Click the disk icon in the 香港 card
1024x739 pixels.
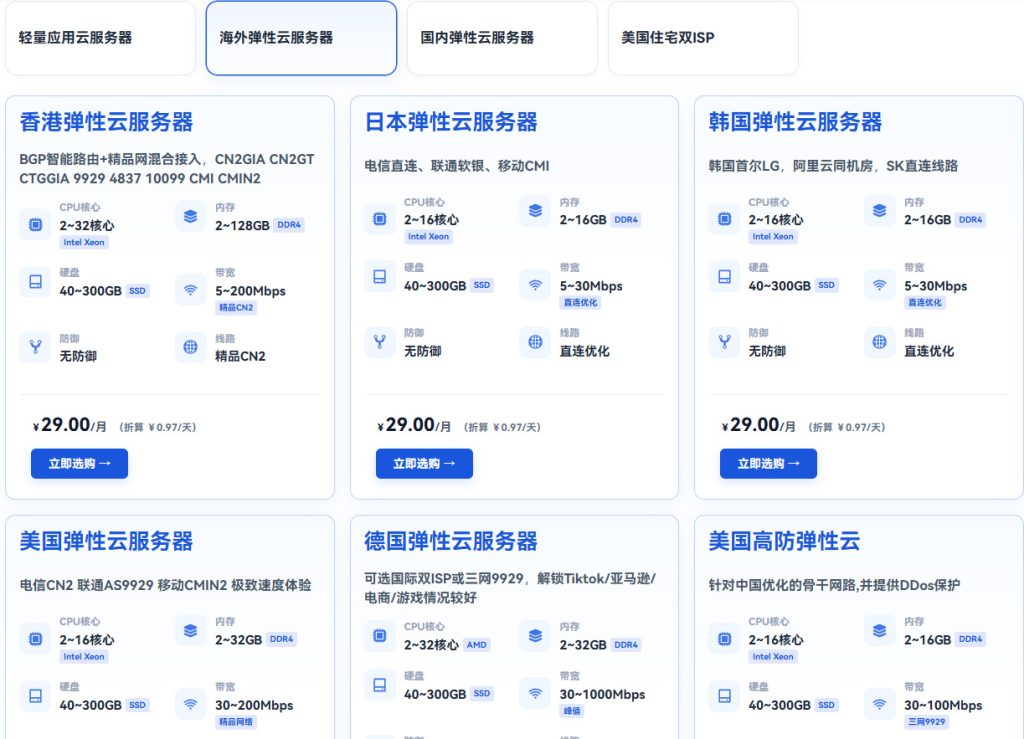tap(36, 281)
